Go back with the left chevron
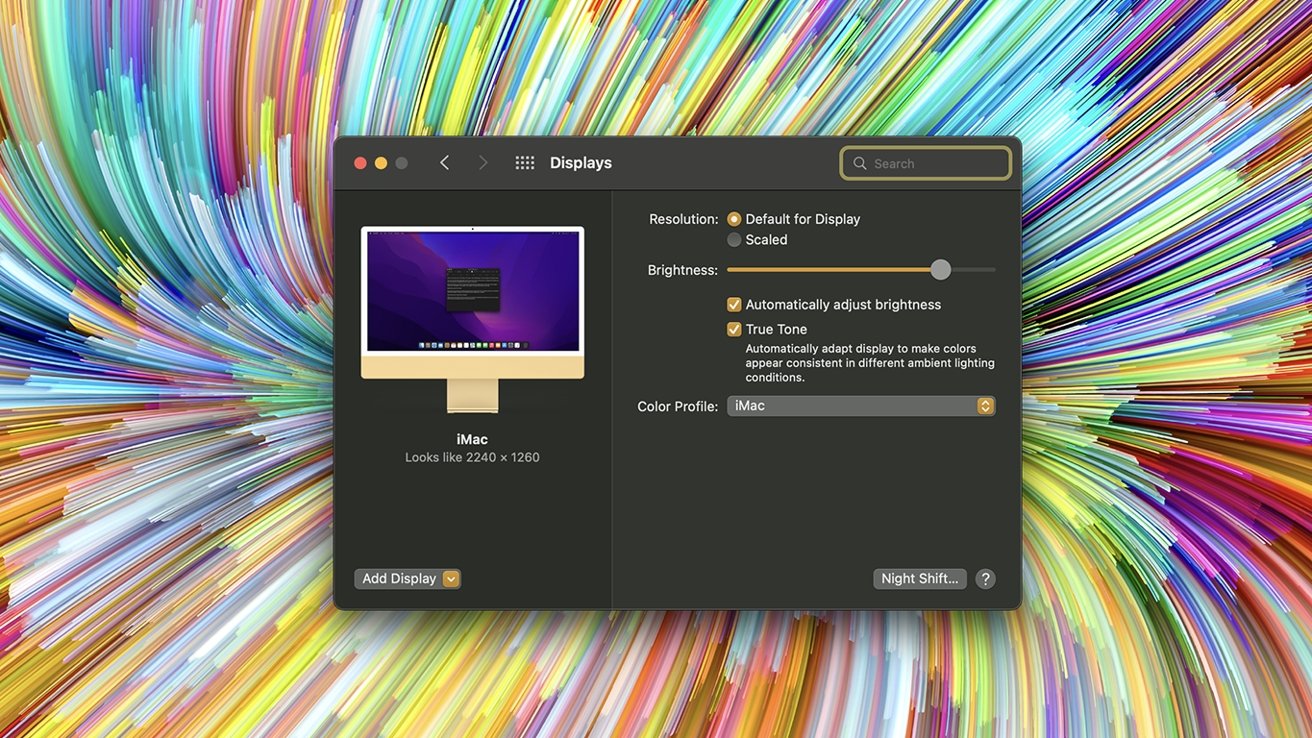 445,163
